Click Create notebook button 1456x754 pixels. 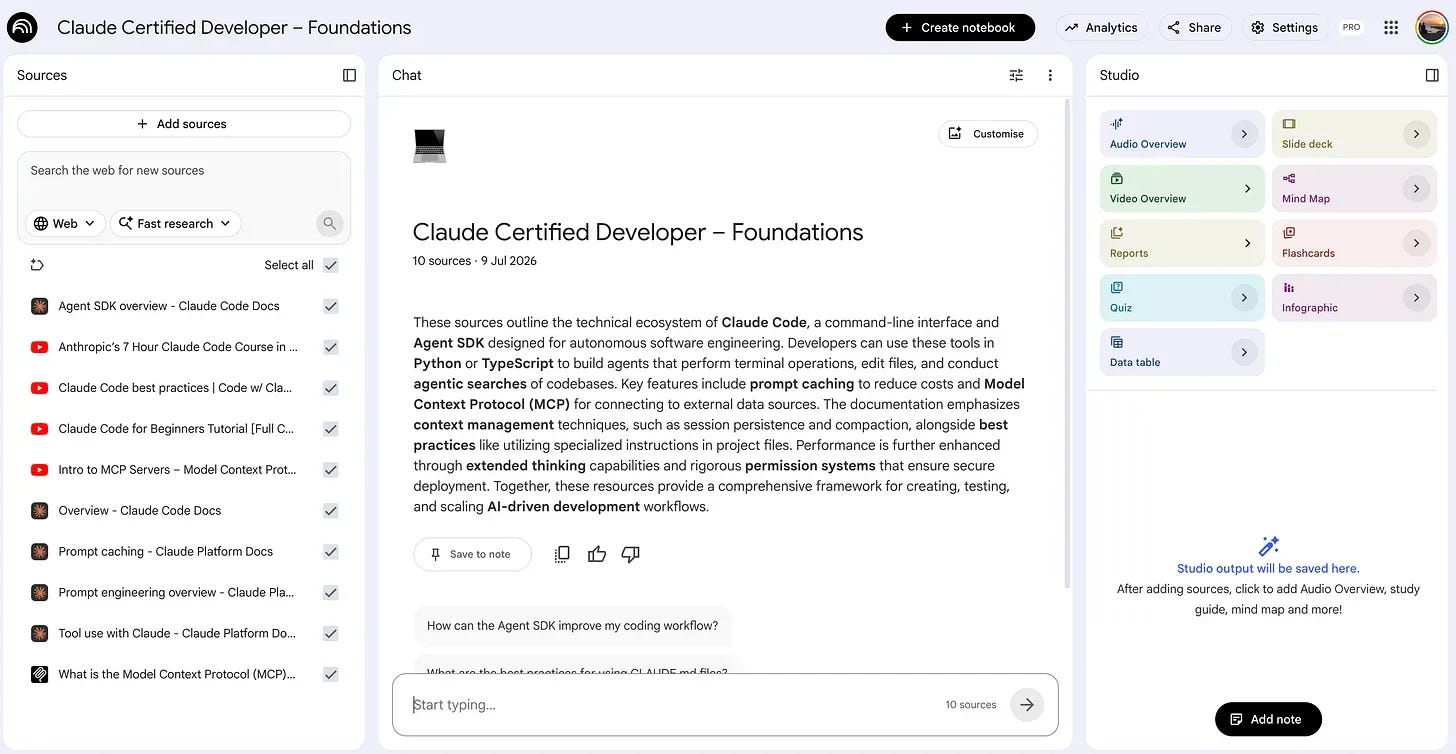pos(960,28)
